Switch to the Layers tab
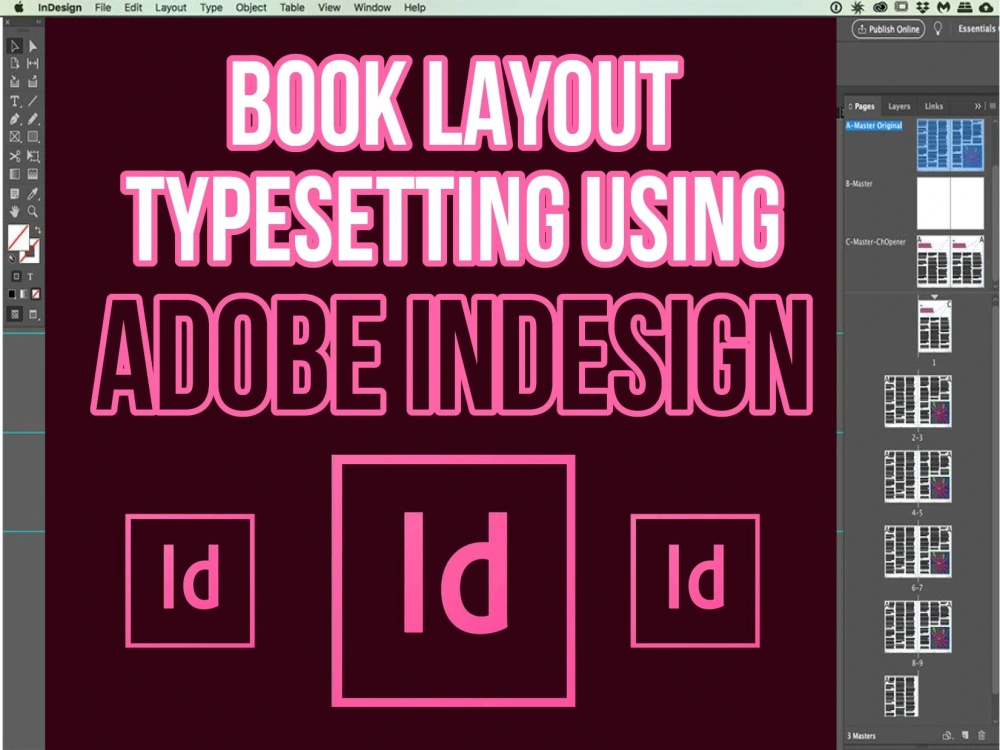Image resolution: width=1000 pixels, height=750 pixels. (x=899, y=107)
